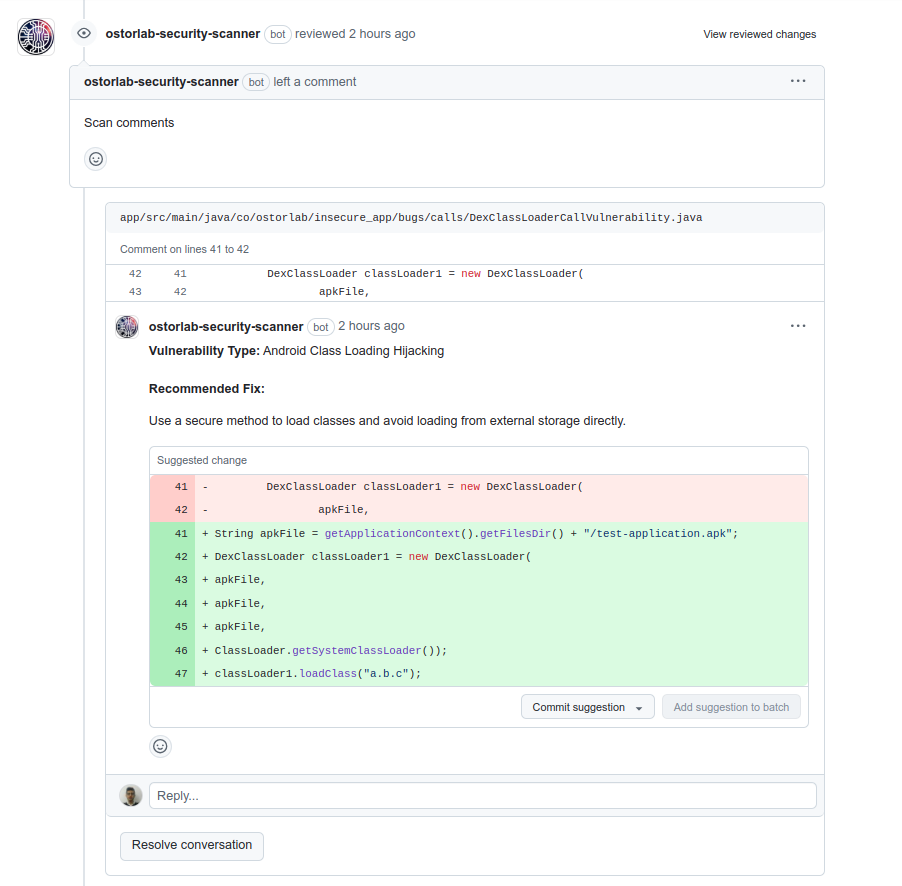
Task: Click the eye review icon
Action: tap(84, 33)
